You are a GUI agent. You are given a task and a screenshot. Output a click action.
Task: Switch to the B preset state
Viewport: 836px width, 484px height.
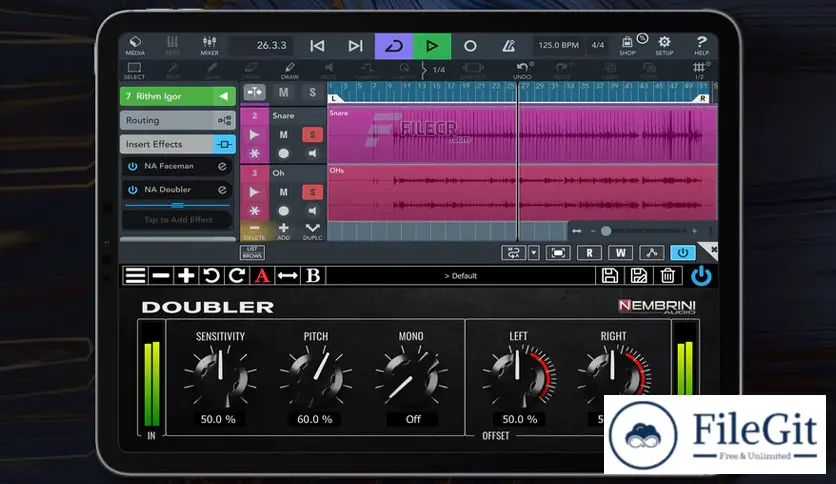click(313, 276)
